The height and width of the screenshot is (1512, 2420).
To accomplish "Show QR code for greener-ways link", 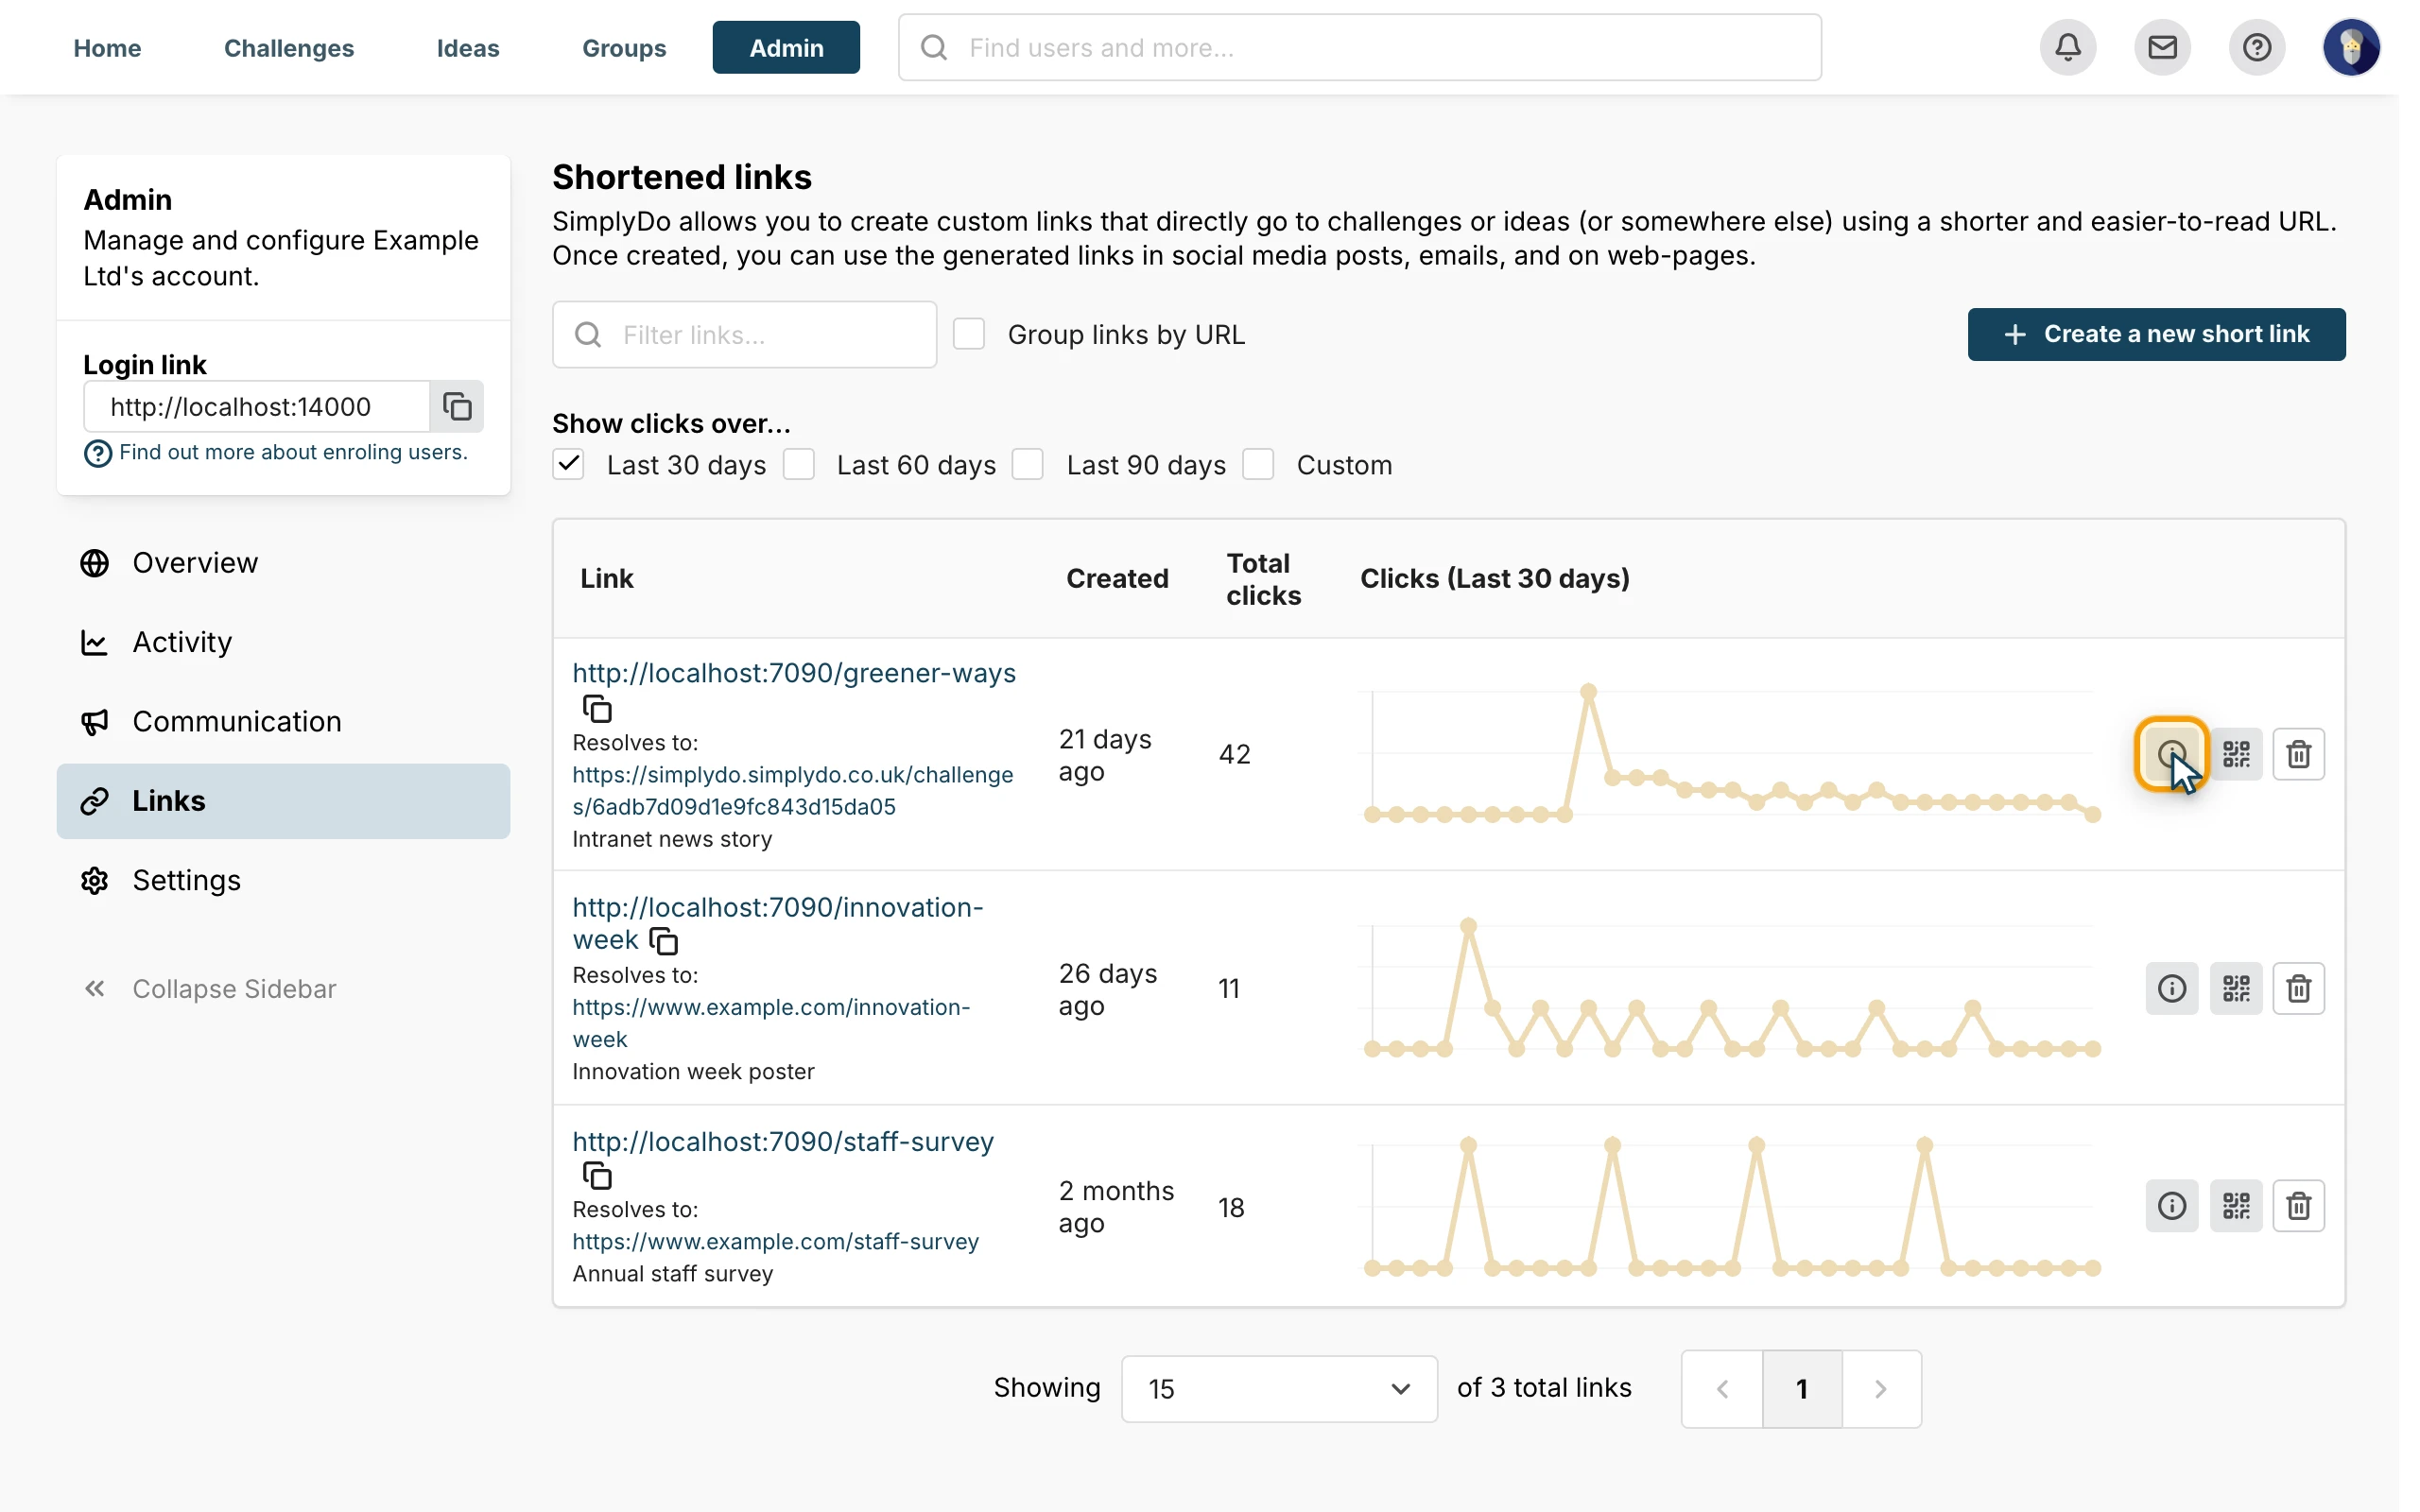I will [2236, 754].
